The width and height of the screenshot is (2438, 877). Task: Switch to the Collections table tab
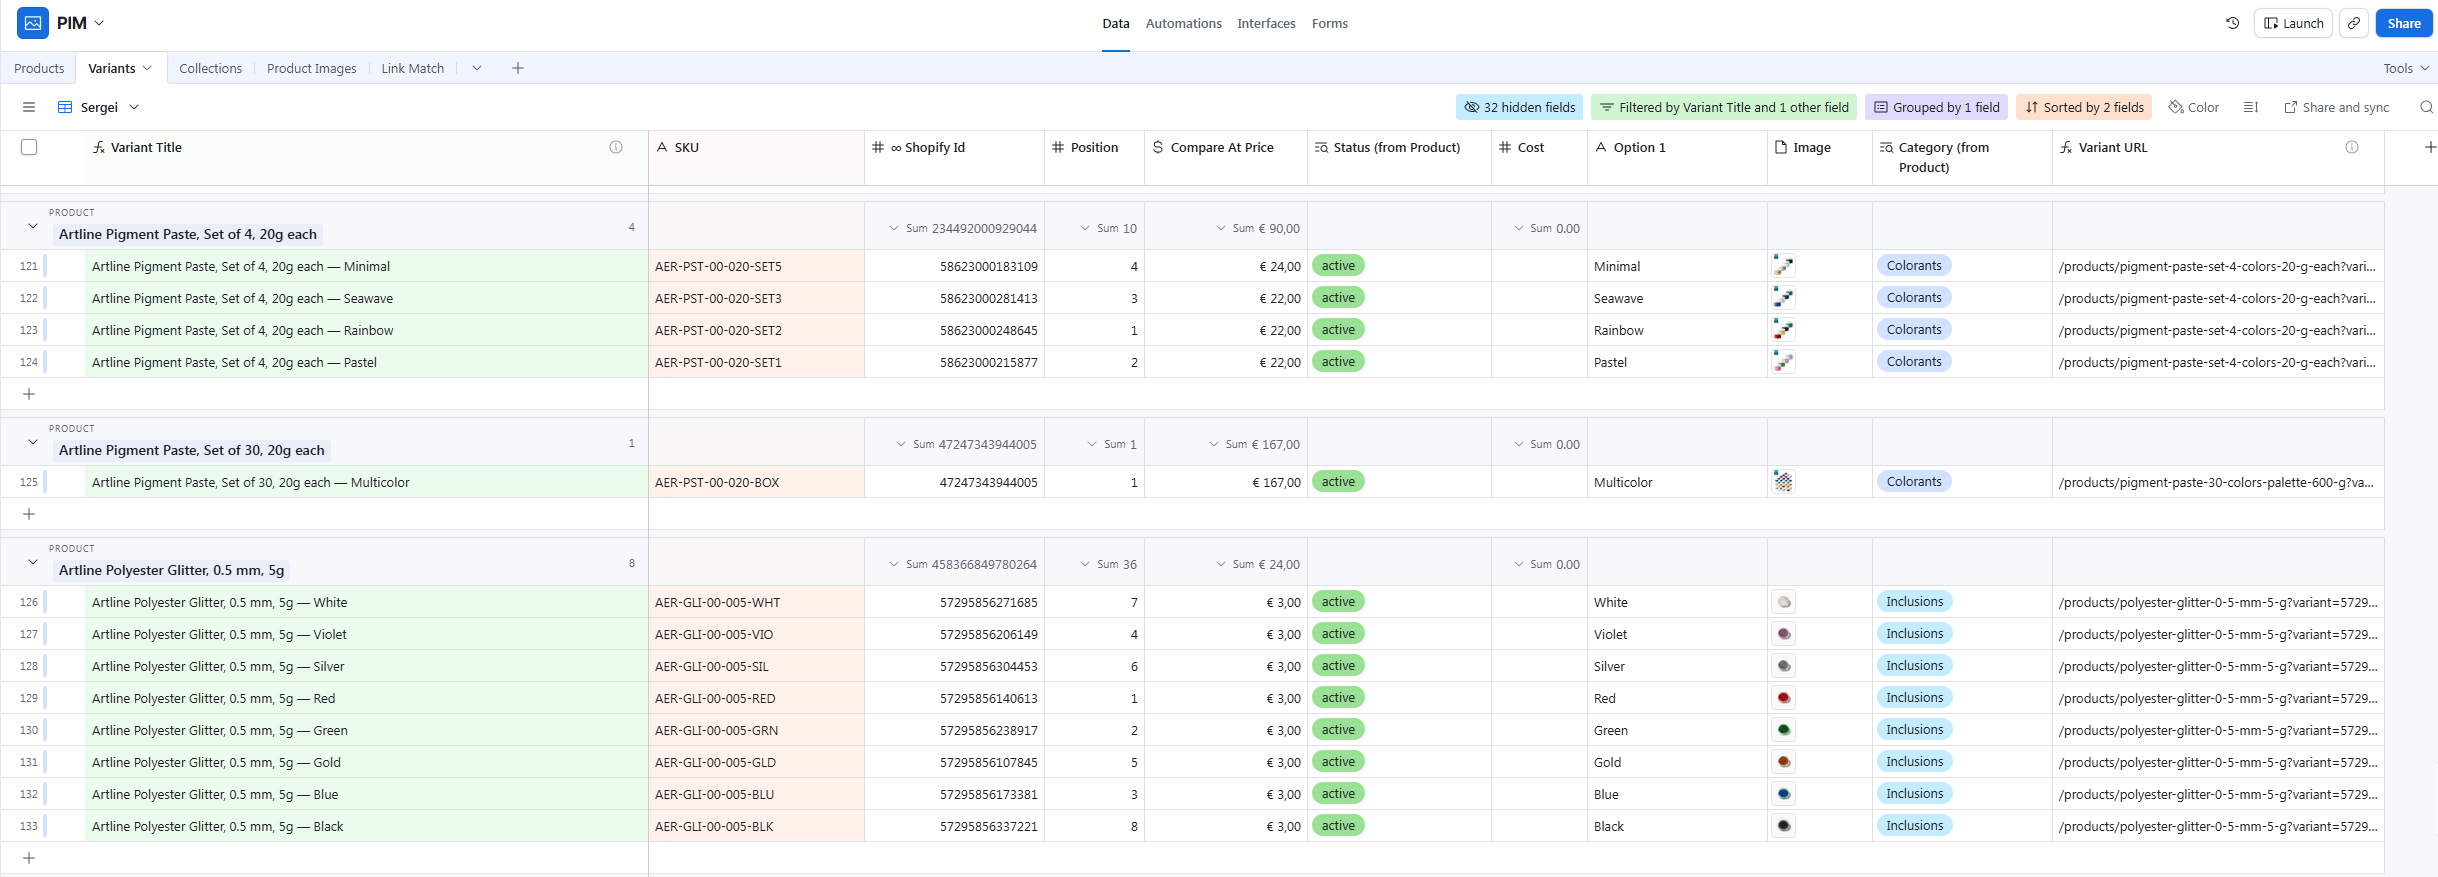click(210, 68)
